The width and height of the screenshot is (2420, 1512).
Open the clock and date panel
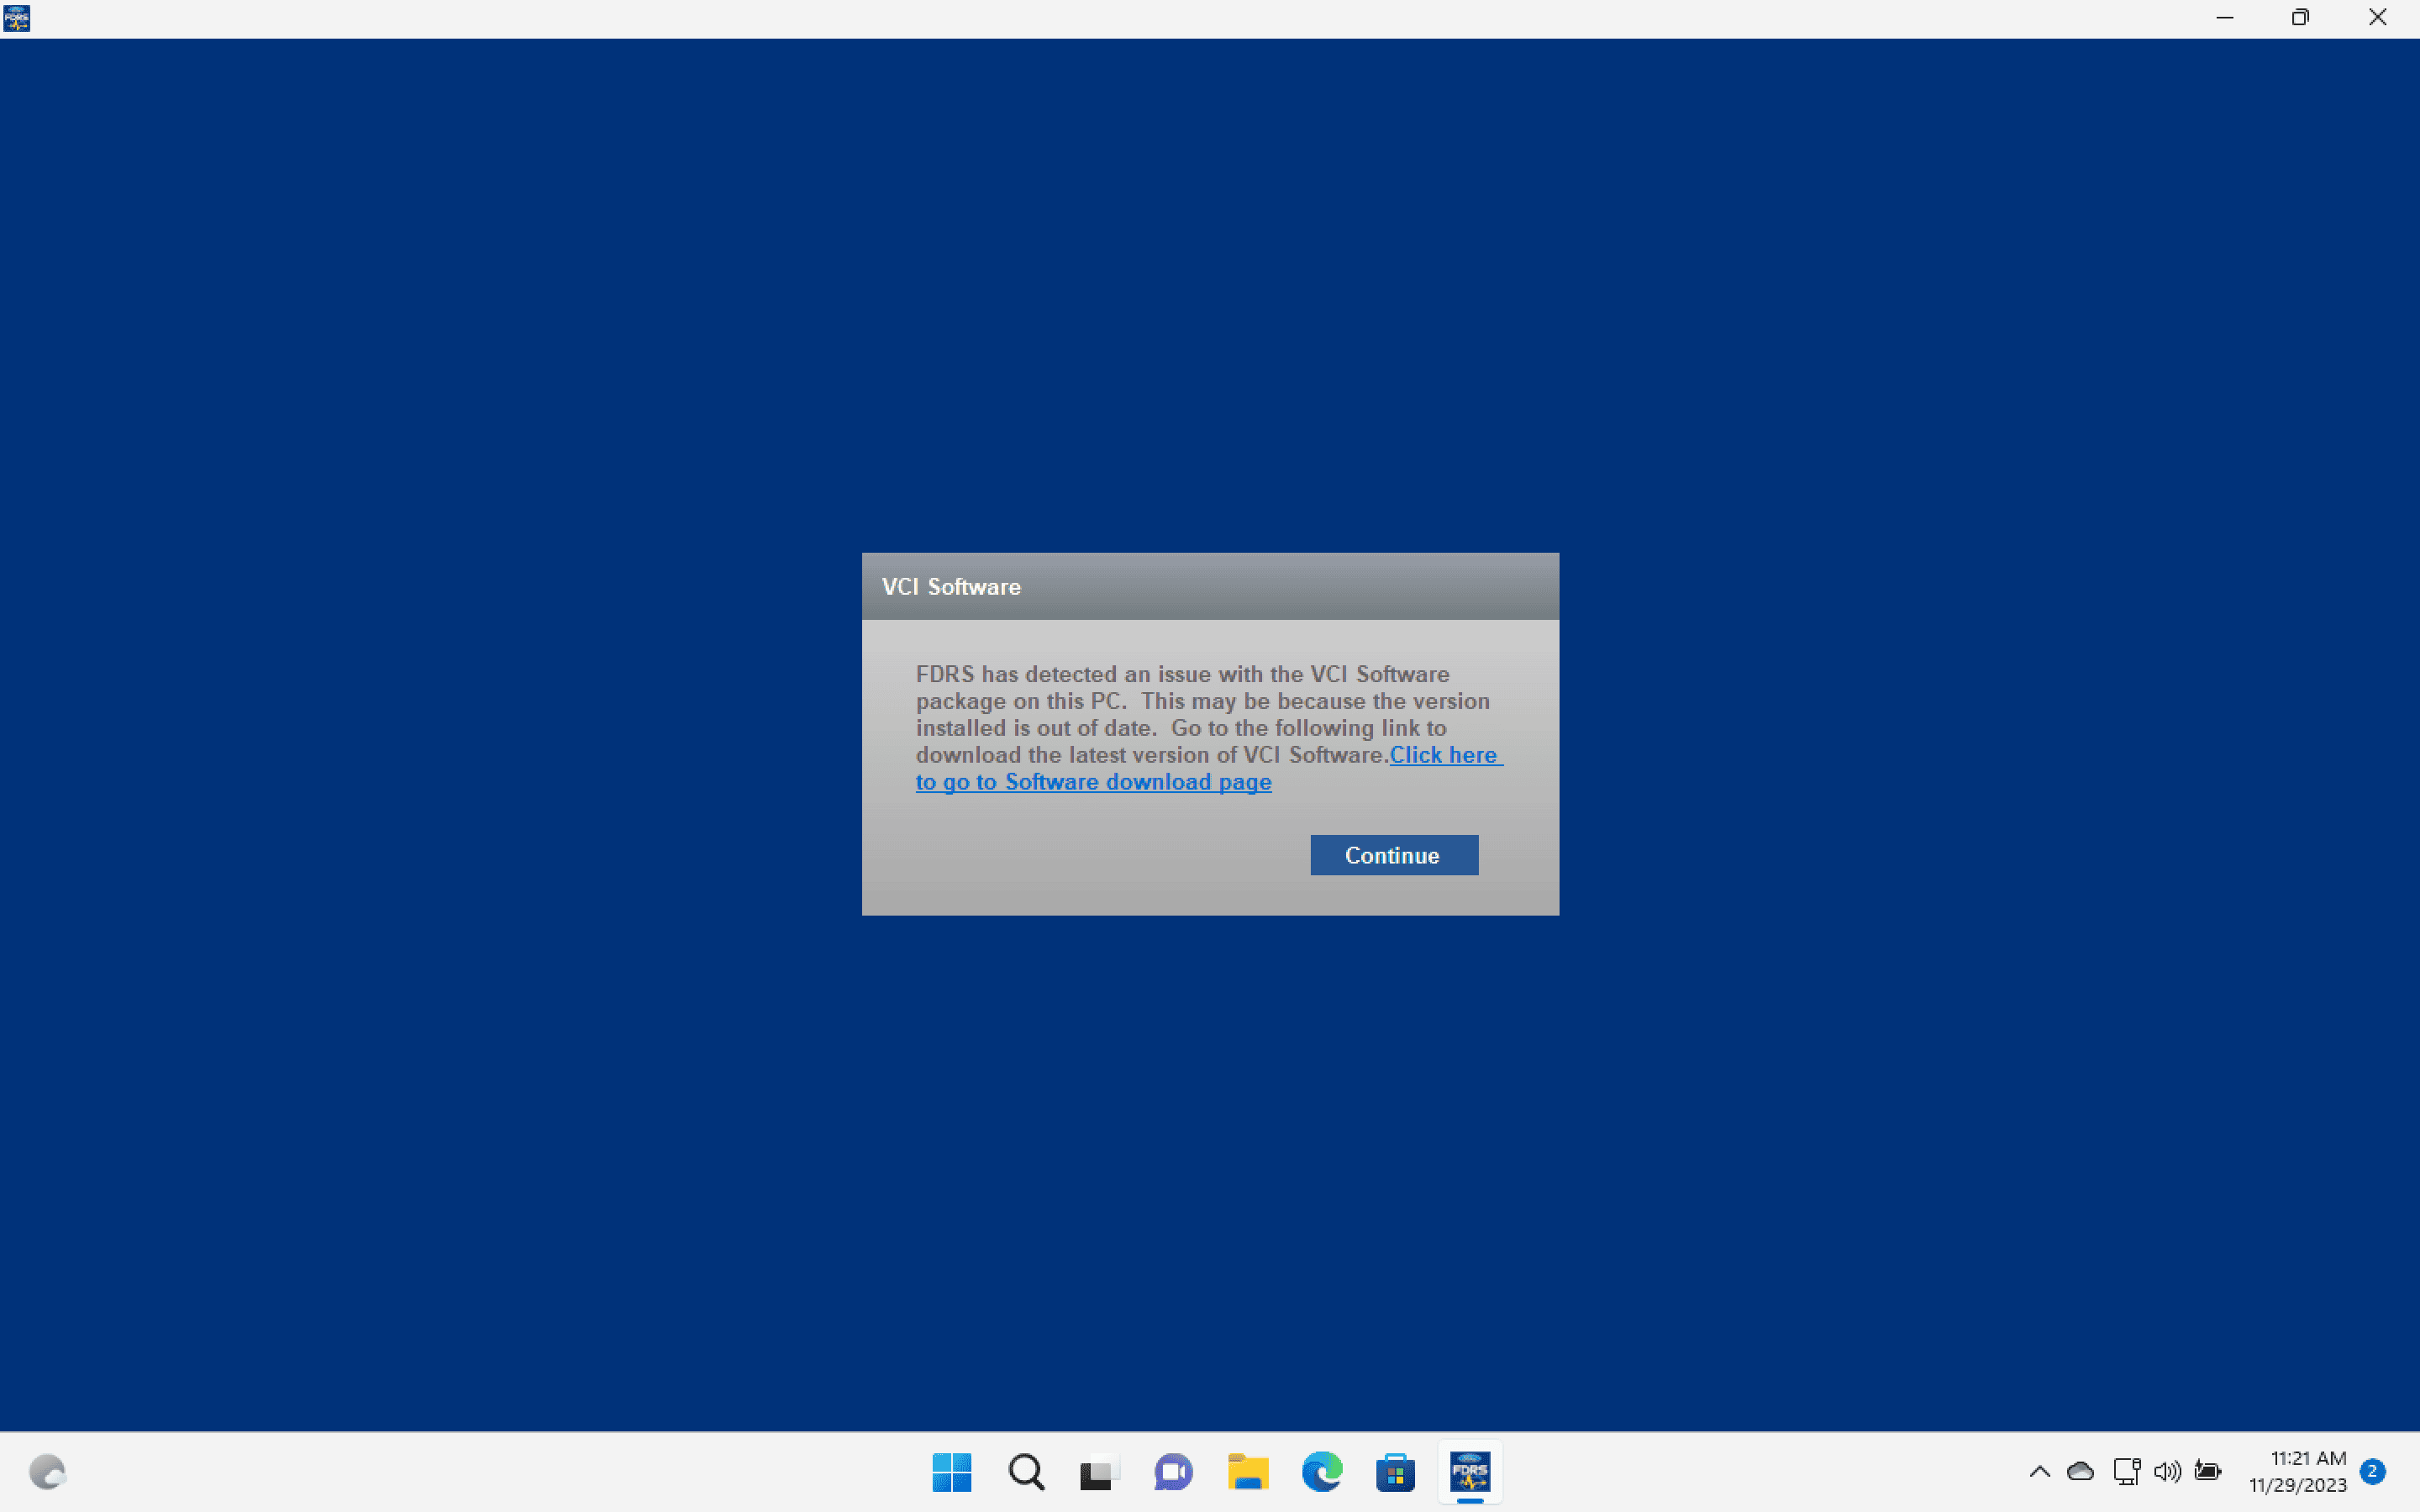[x=2297, y=1472]
